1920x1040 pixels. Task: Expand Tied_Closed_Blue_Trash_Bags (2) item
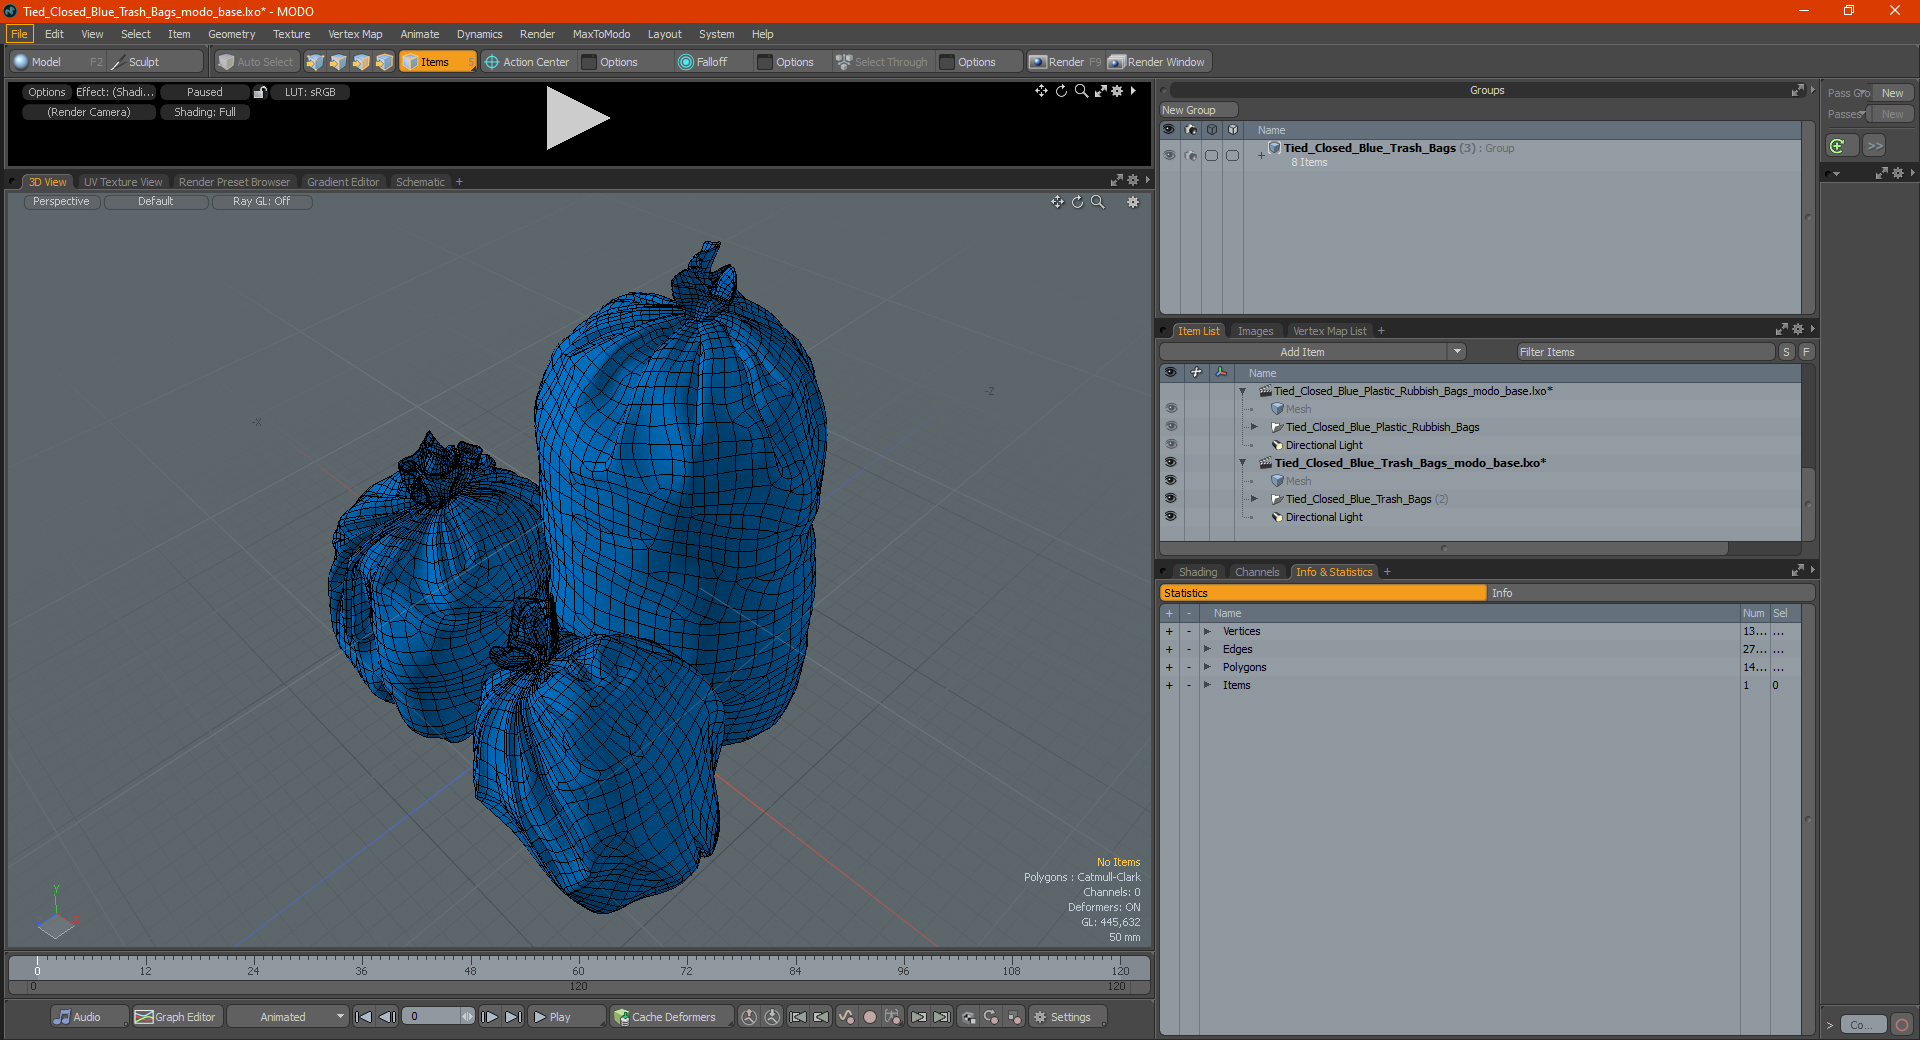[1254, 499]
